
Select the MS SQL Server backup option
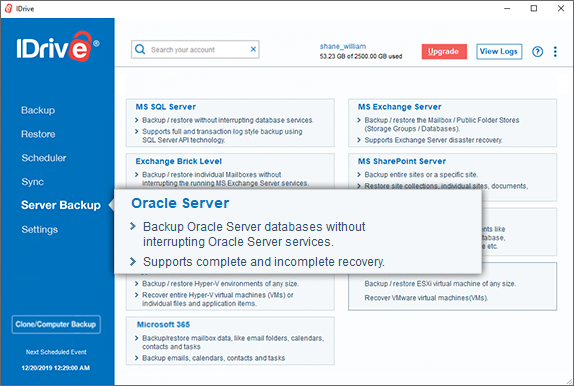(230, 123)
